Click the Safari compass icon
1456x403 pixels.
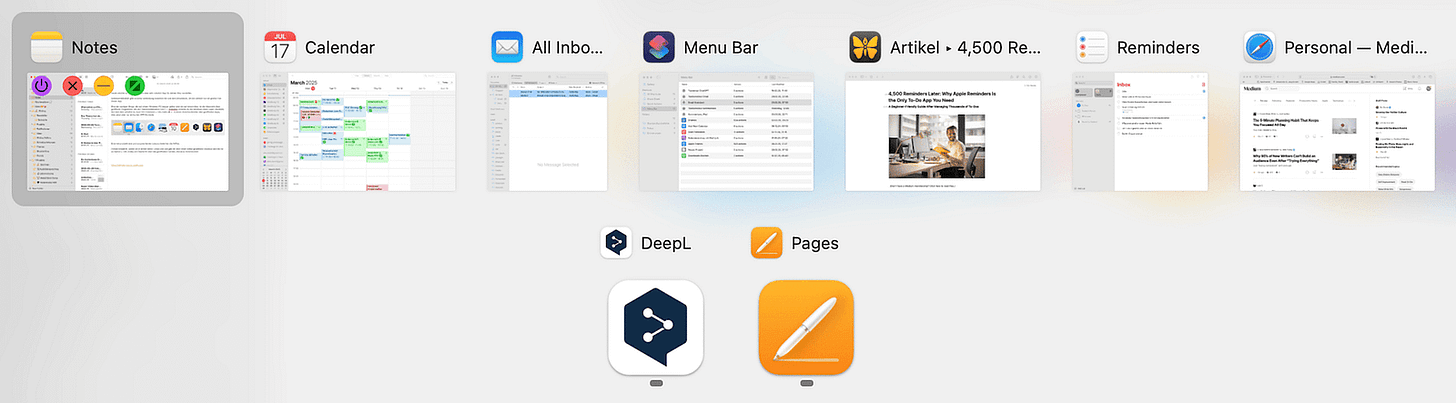tap(1259, 48)
